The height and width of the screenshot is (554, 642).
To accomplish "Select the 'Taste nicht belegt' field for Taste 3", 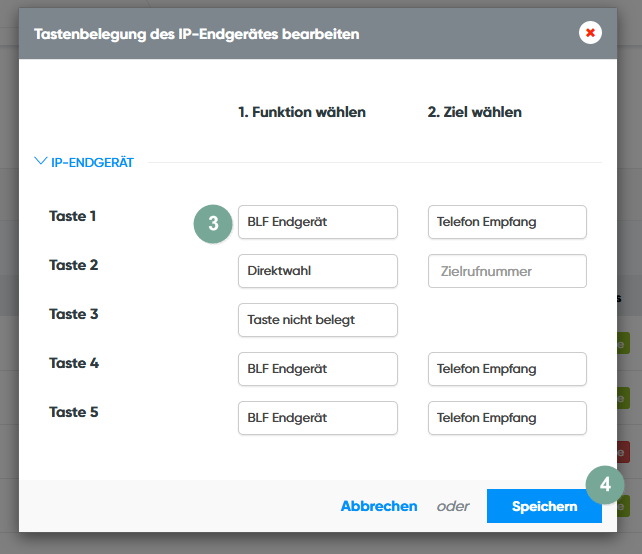I will pyautogui.click(x=317, y=320).
